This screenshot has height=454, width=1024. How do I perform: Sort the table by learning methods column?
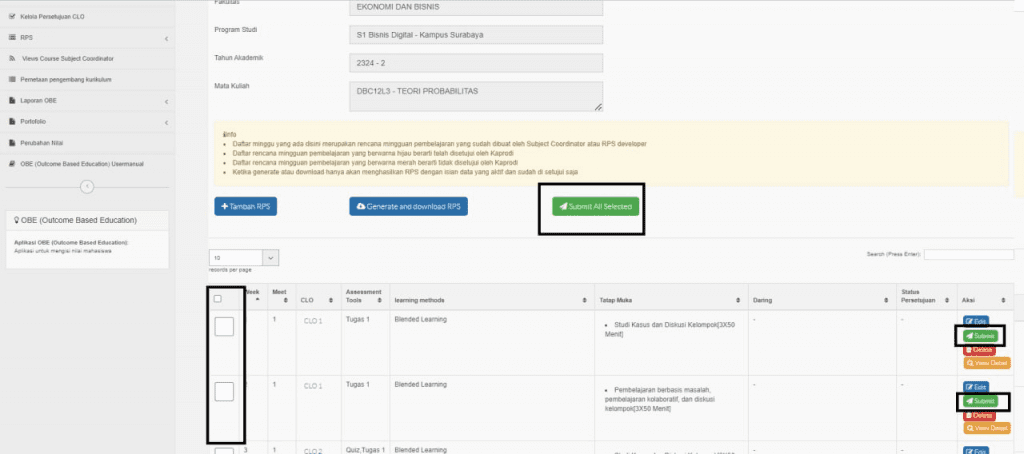(585, 299)
